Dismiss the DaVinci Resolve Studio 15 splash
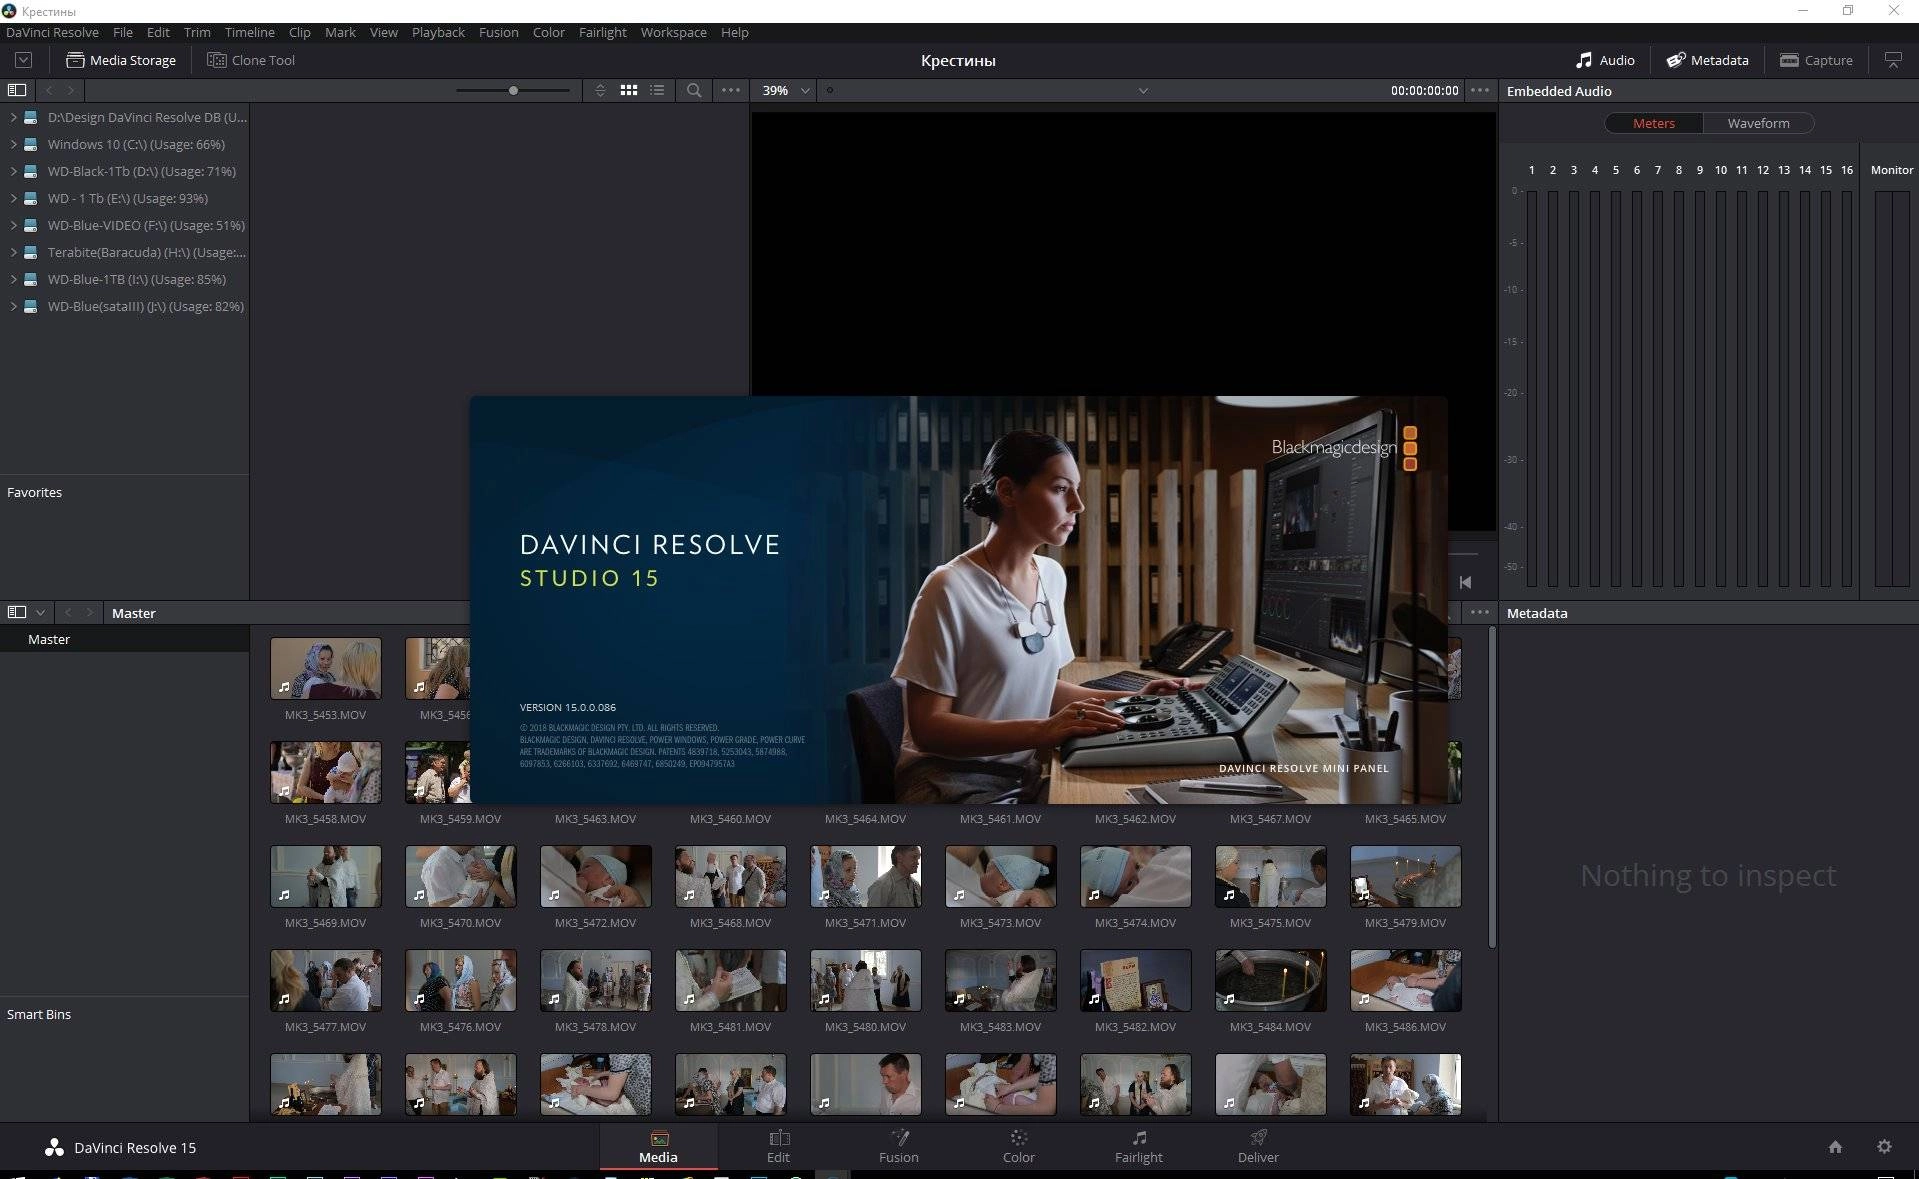The height and width of the screenshot is (1179, 1919). pyautogui.click(x=958, y=600)
